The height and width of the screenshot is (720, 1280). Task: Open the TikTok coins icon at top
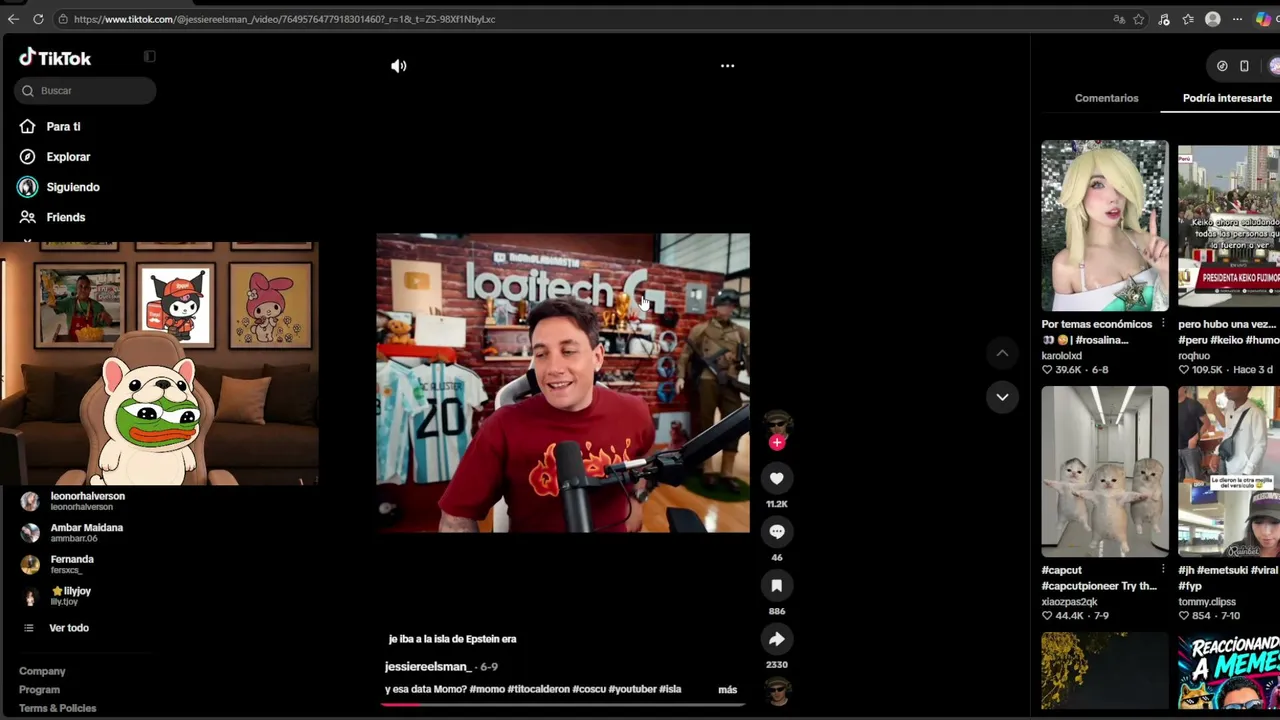[1222, 66]
